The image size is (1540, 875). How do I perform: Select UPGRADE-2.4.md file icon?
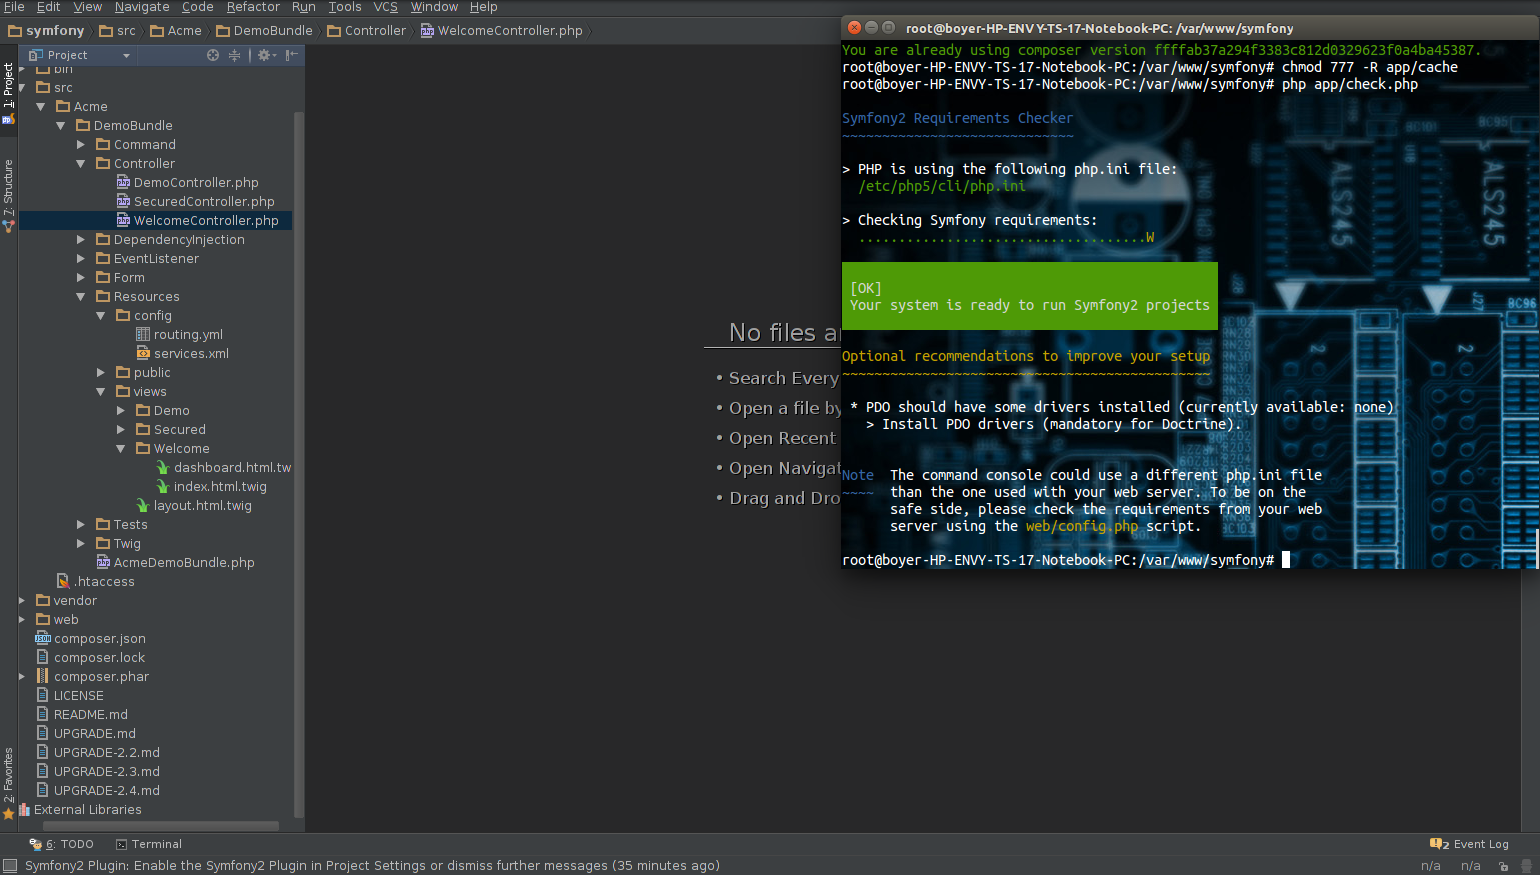click(43, 790)
